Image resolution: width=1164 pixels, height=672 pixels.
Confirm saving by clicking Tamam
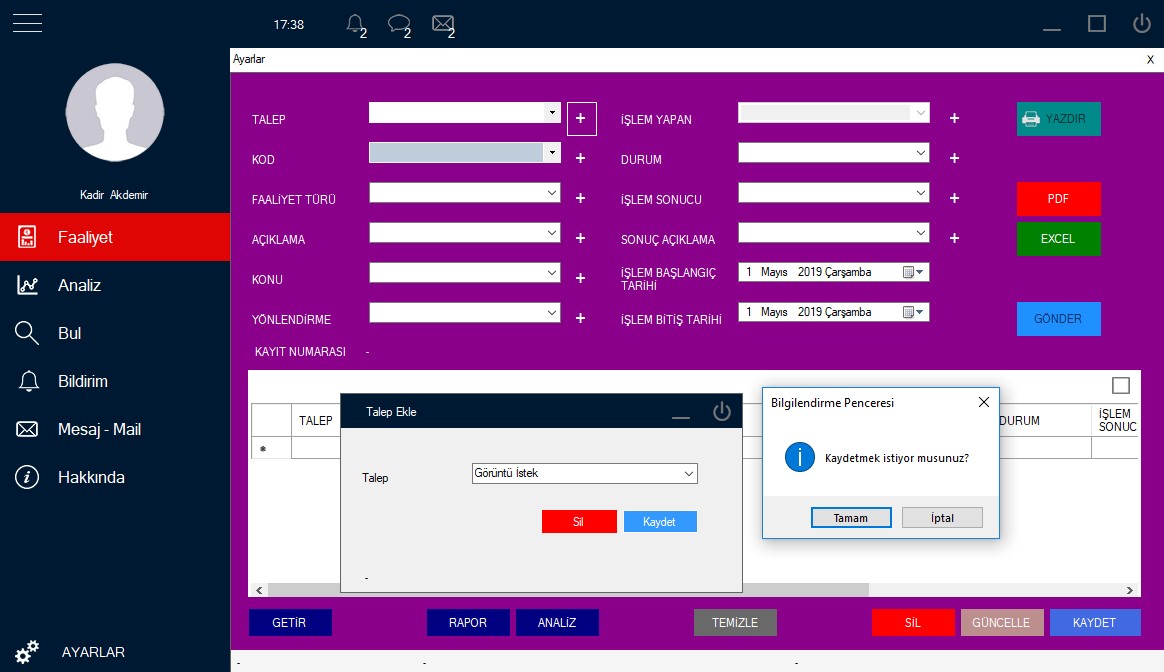pos(851,517)
